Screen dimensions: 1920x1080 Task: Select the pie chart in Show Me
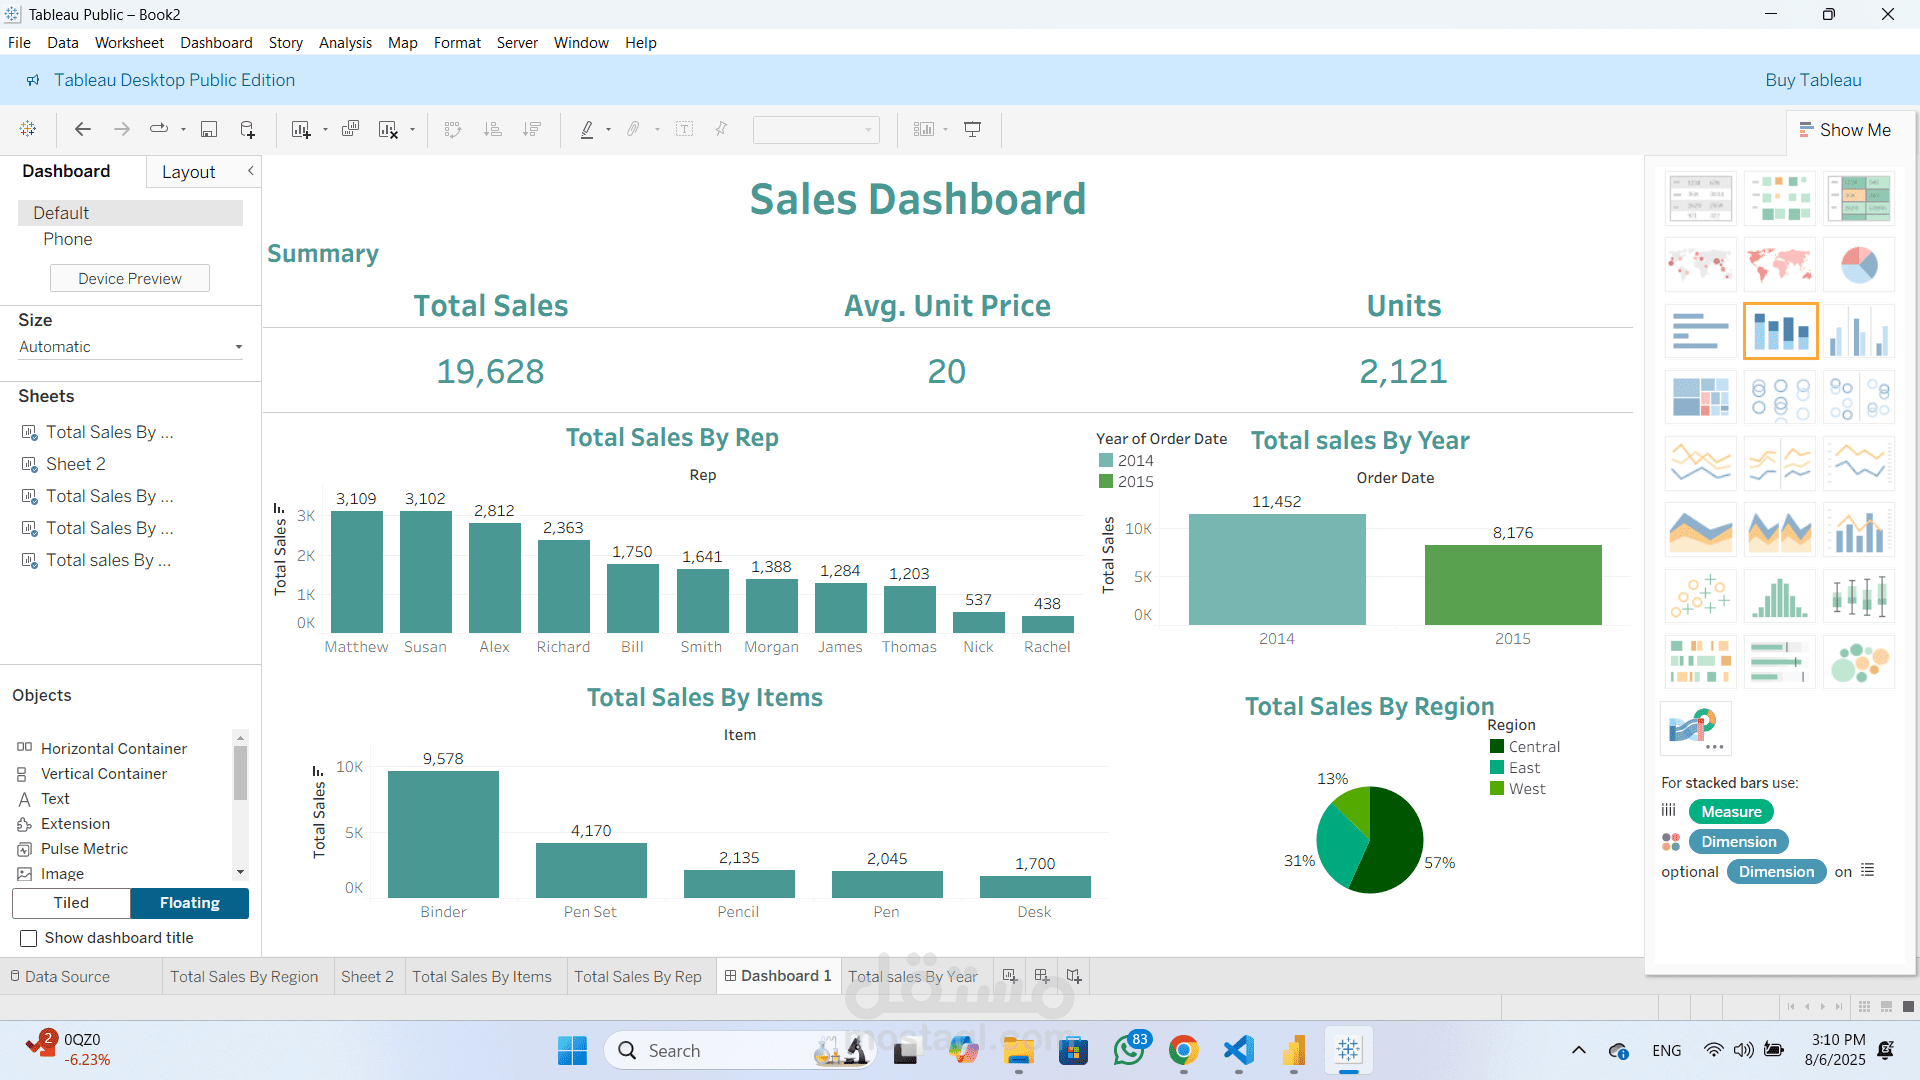click(x=1859, y=265)
